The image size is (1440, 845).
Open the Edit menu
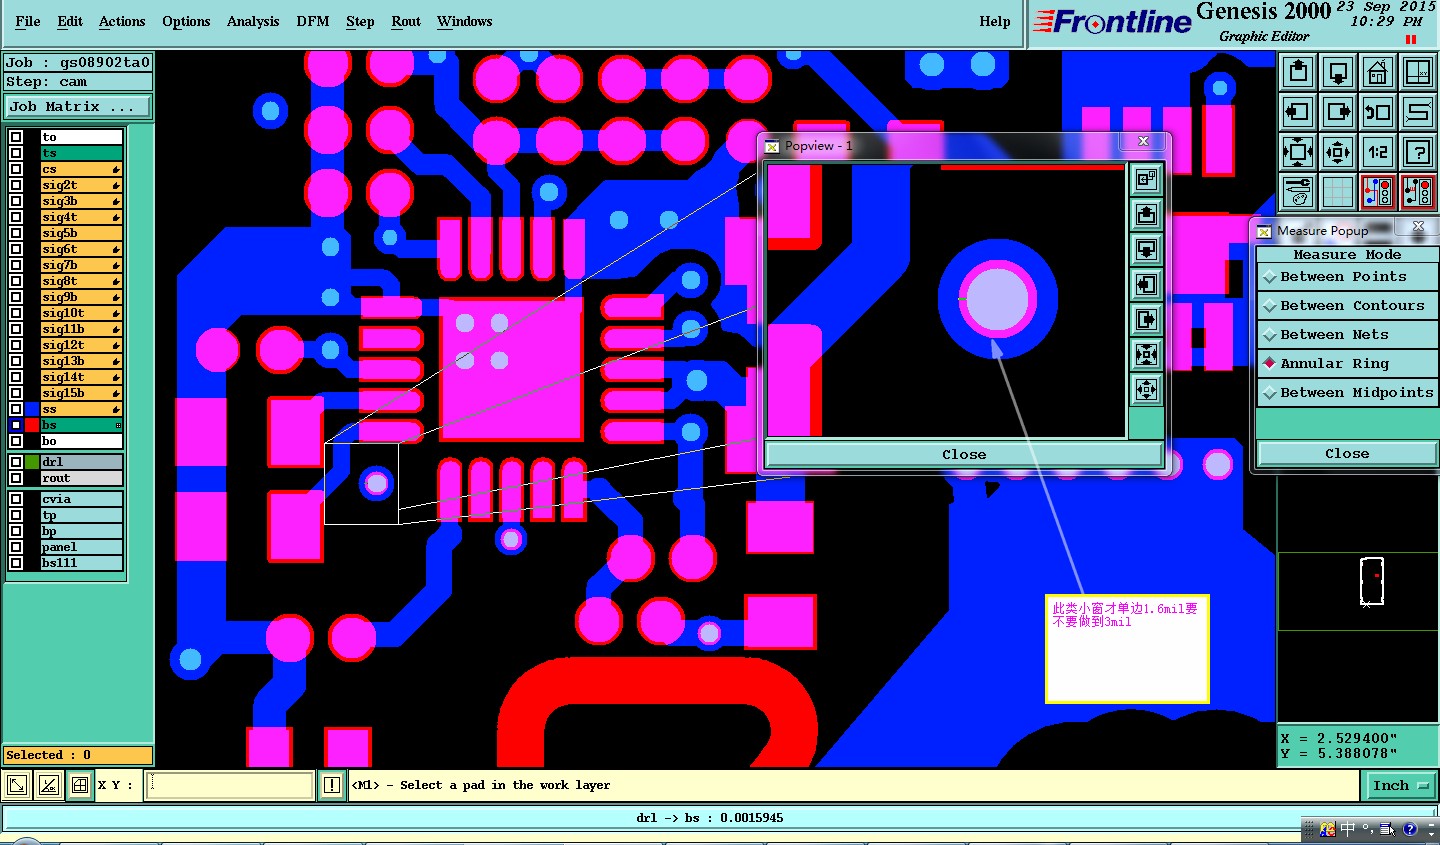tap(70, 21)
